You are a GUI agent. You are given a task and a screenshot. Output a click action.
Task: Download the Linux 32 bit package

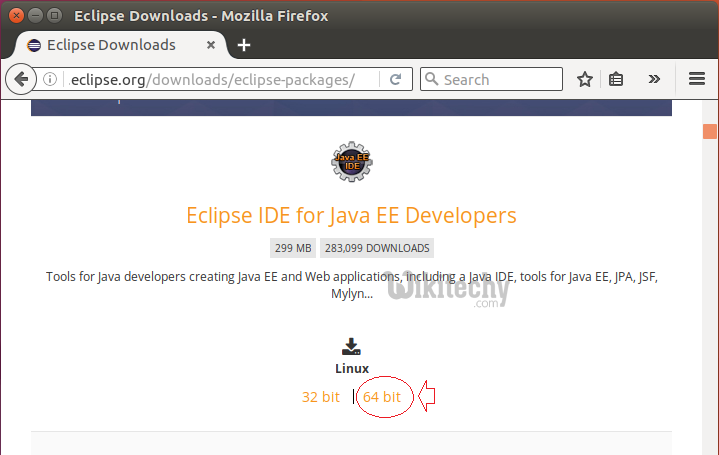(321, 397)
